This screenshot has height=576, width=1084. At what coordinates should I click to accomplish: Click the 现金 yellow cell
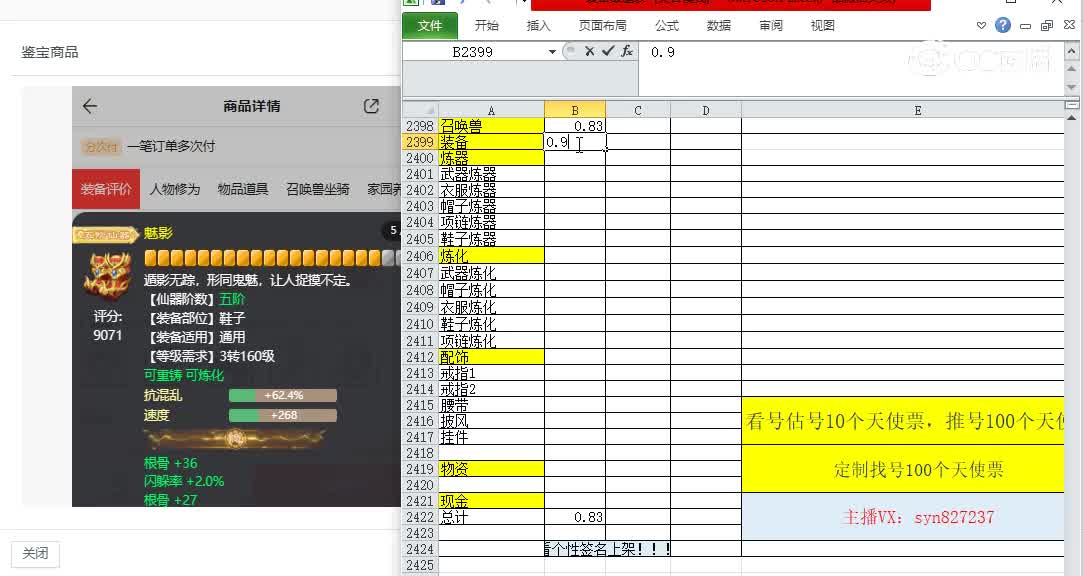pos(491,501)
